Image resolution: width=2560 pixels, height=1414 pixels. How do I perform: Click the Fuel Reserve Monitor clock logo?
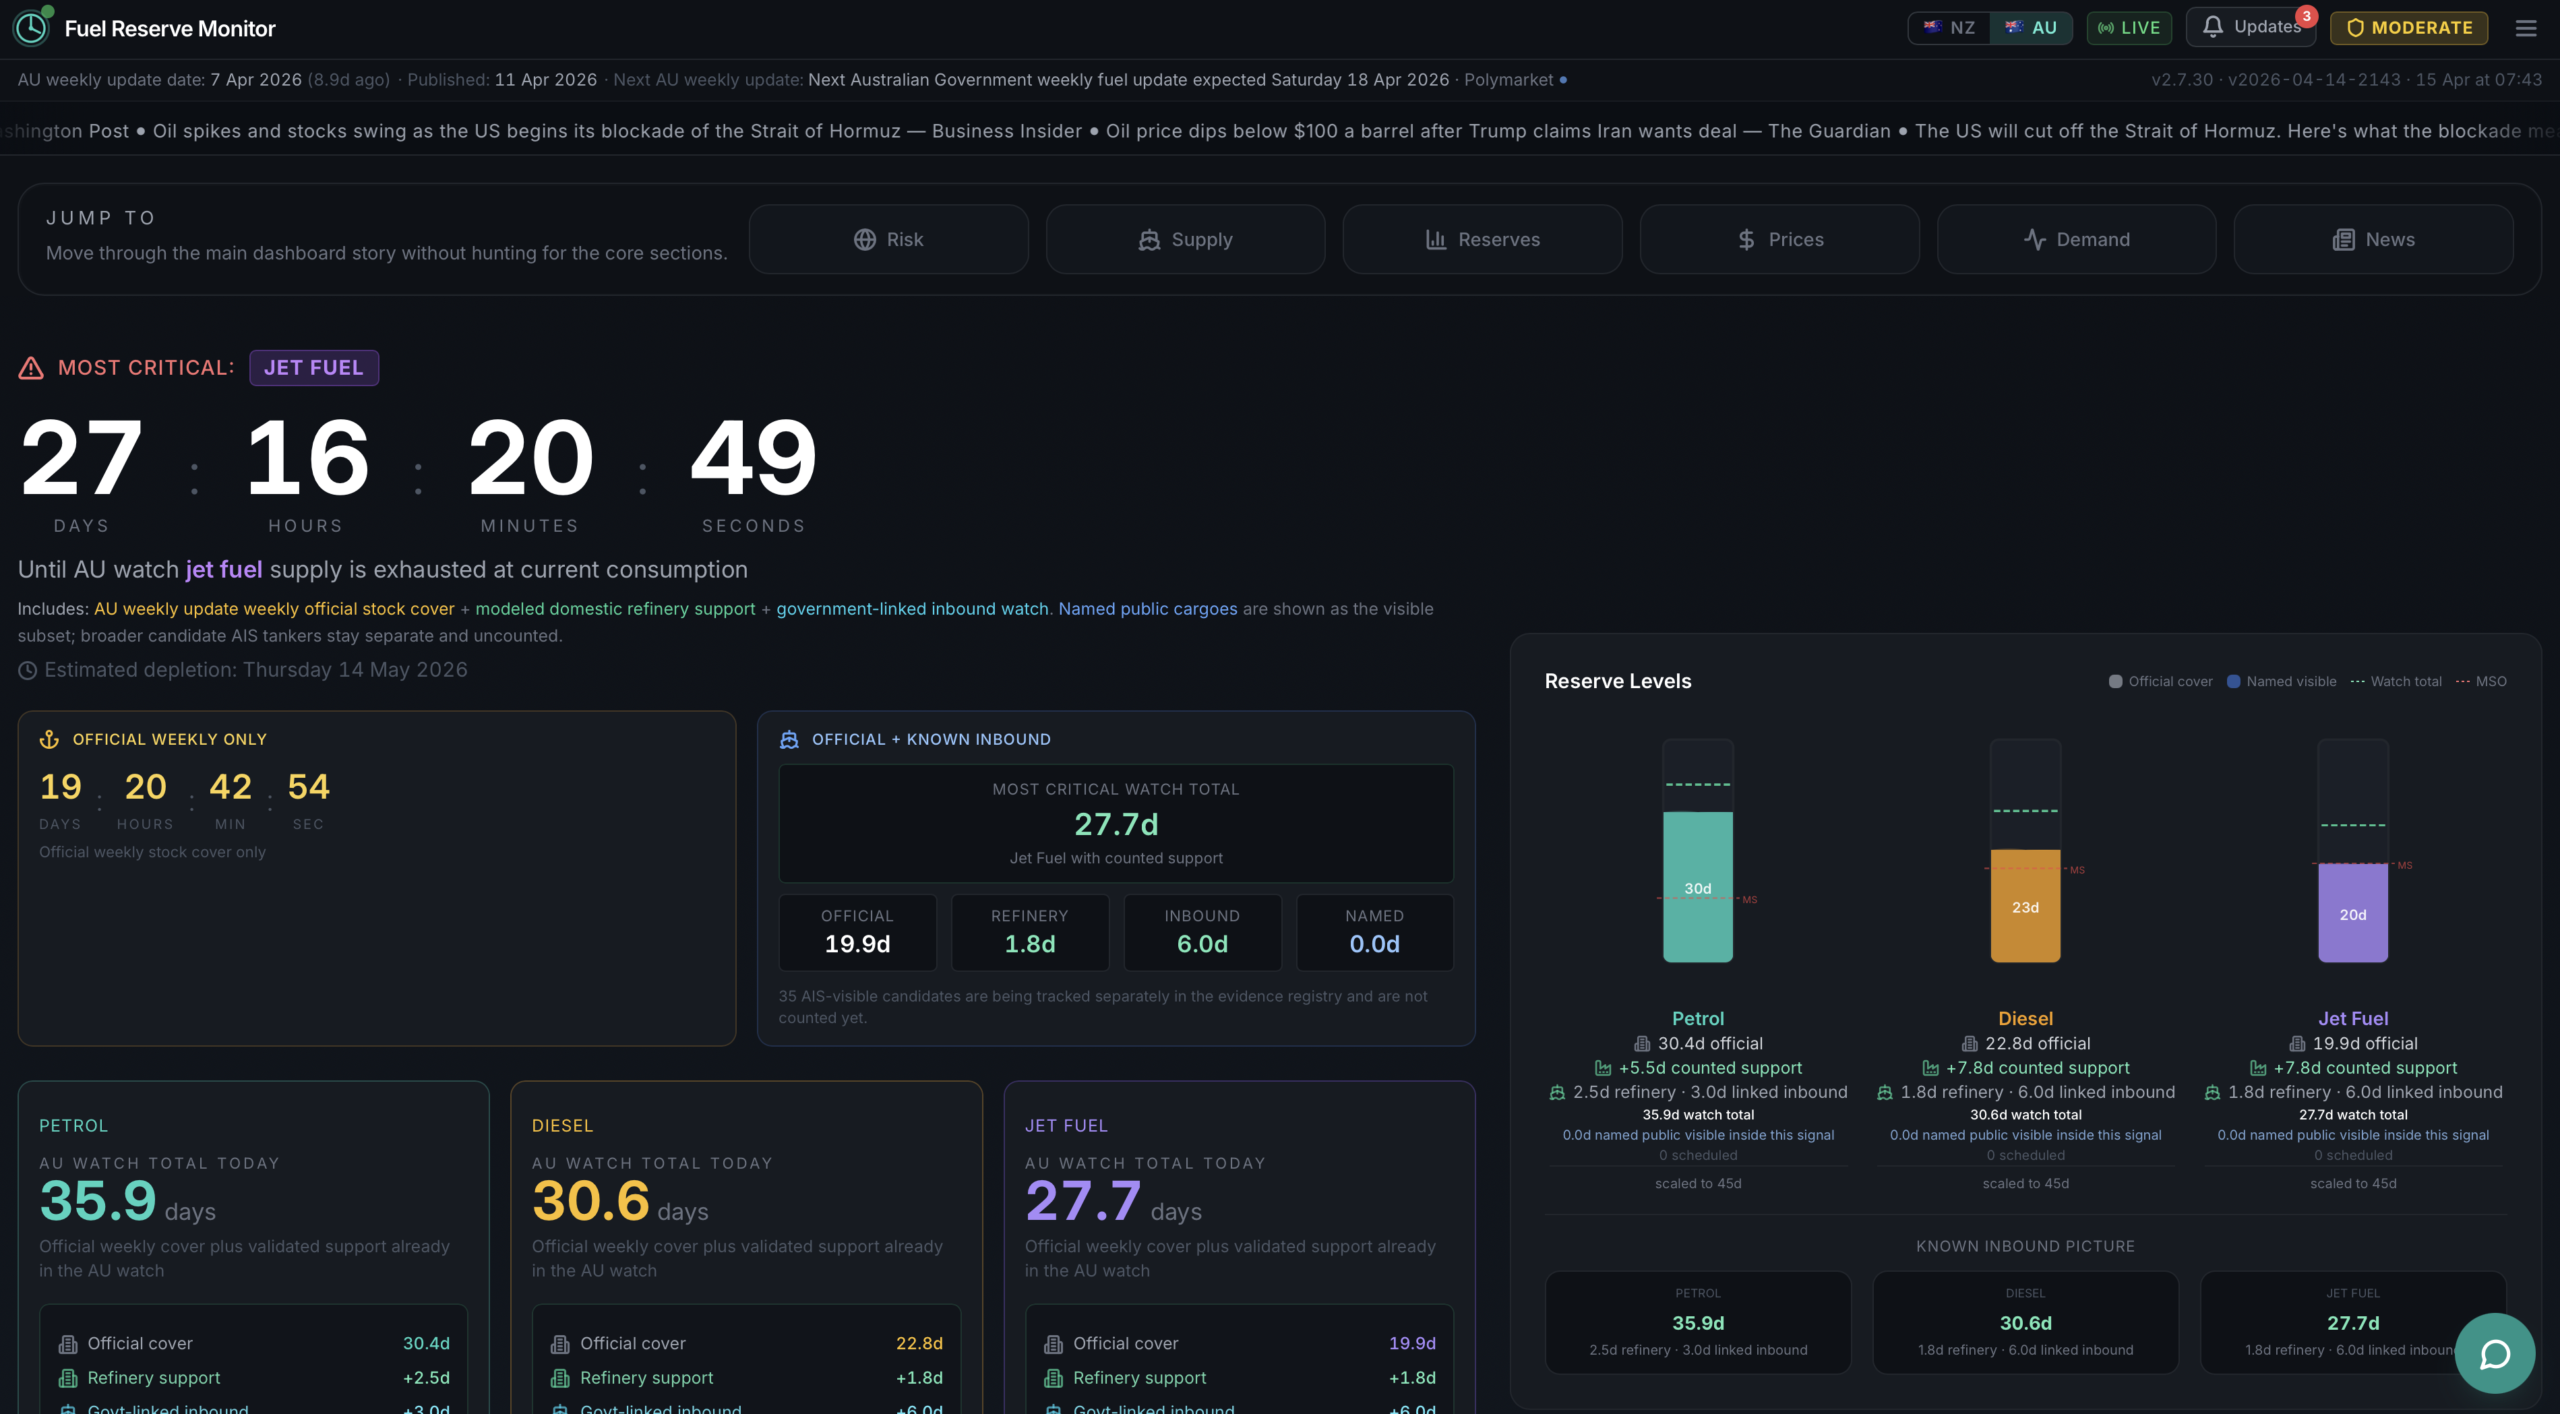pyautogui.click(x=31, y=28)
